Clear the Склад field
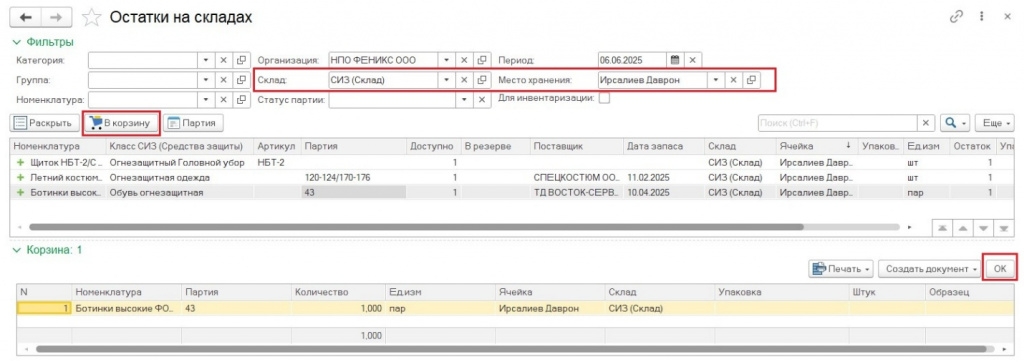Viewport: 1024px width, 362px height. click(x=464, y=80)
